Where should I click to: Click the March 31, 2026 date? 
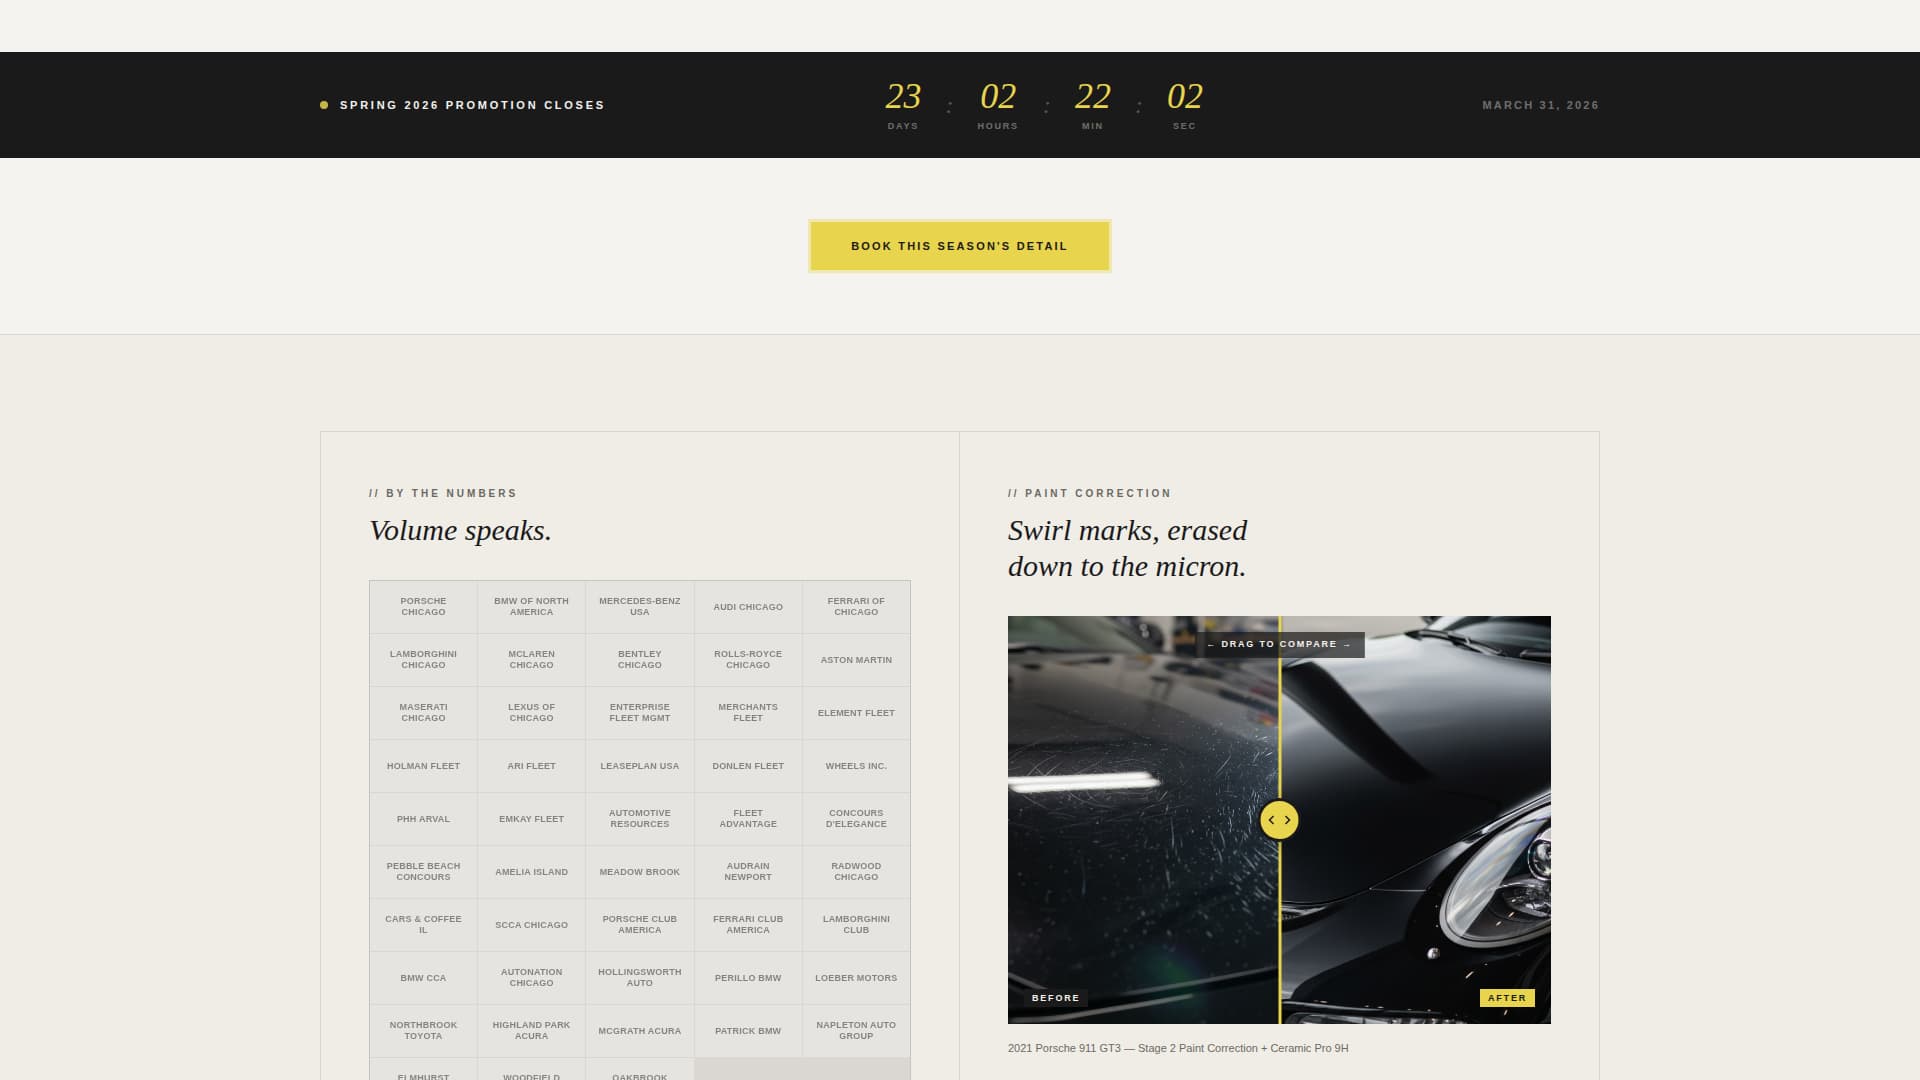tap(1540, 105)
